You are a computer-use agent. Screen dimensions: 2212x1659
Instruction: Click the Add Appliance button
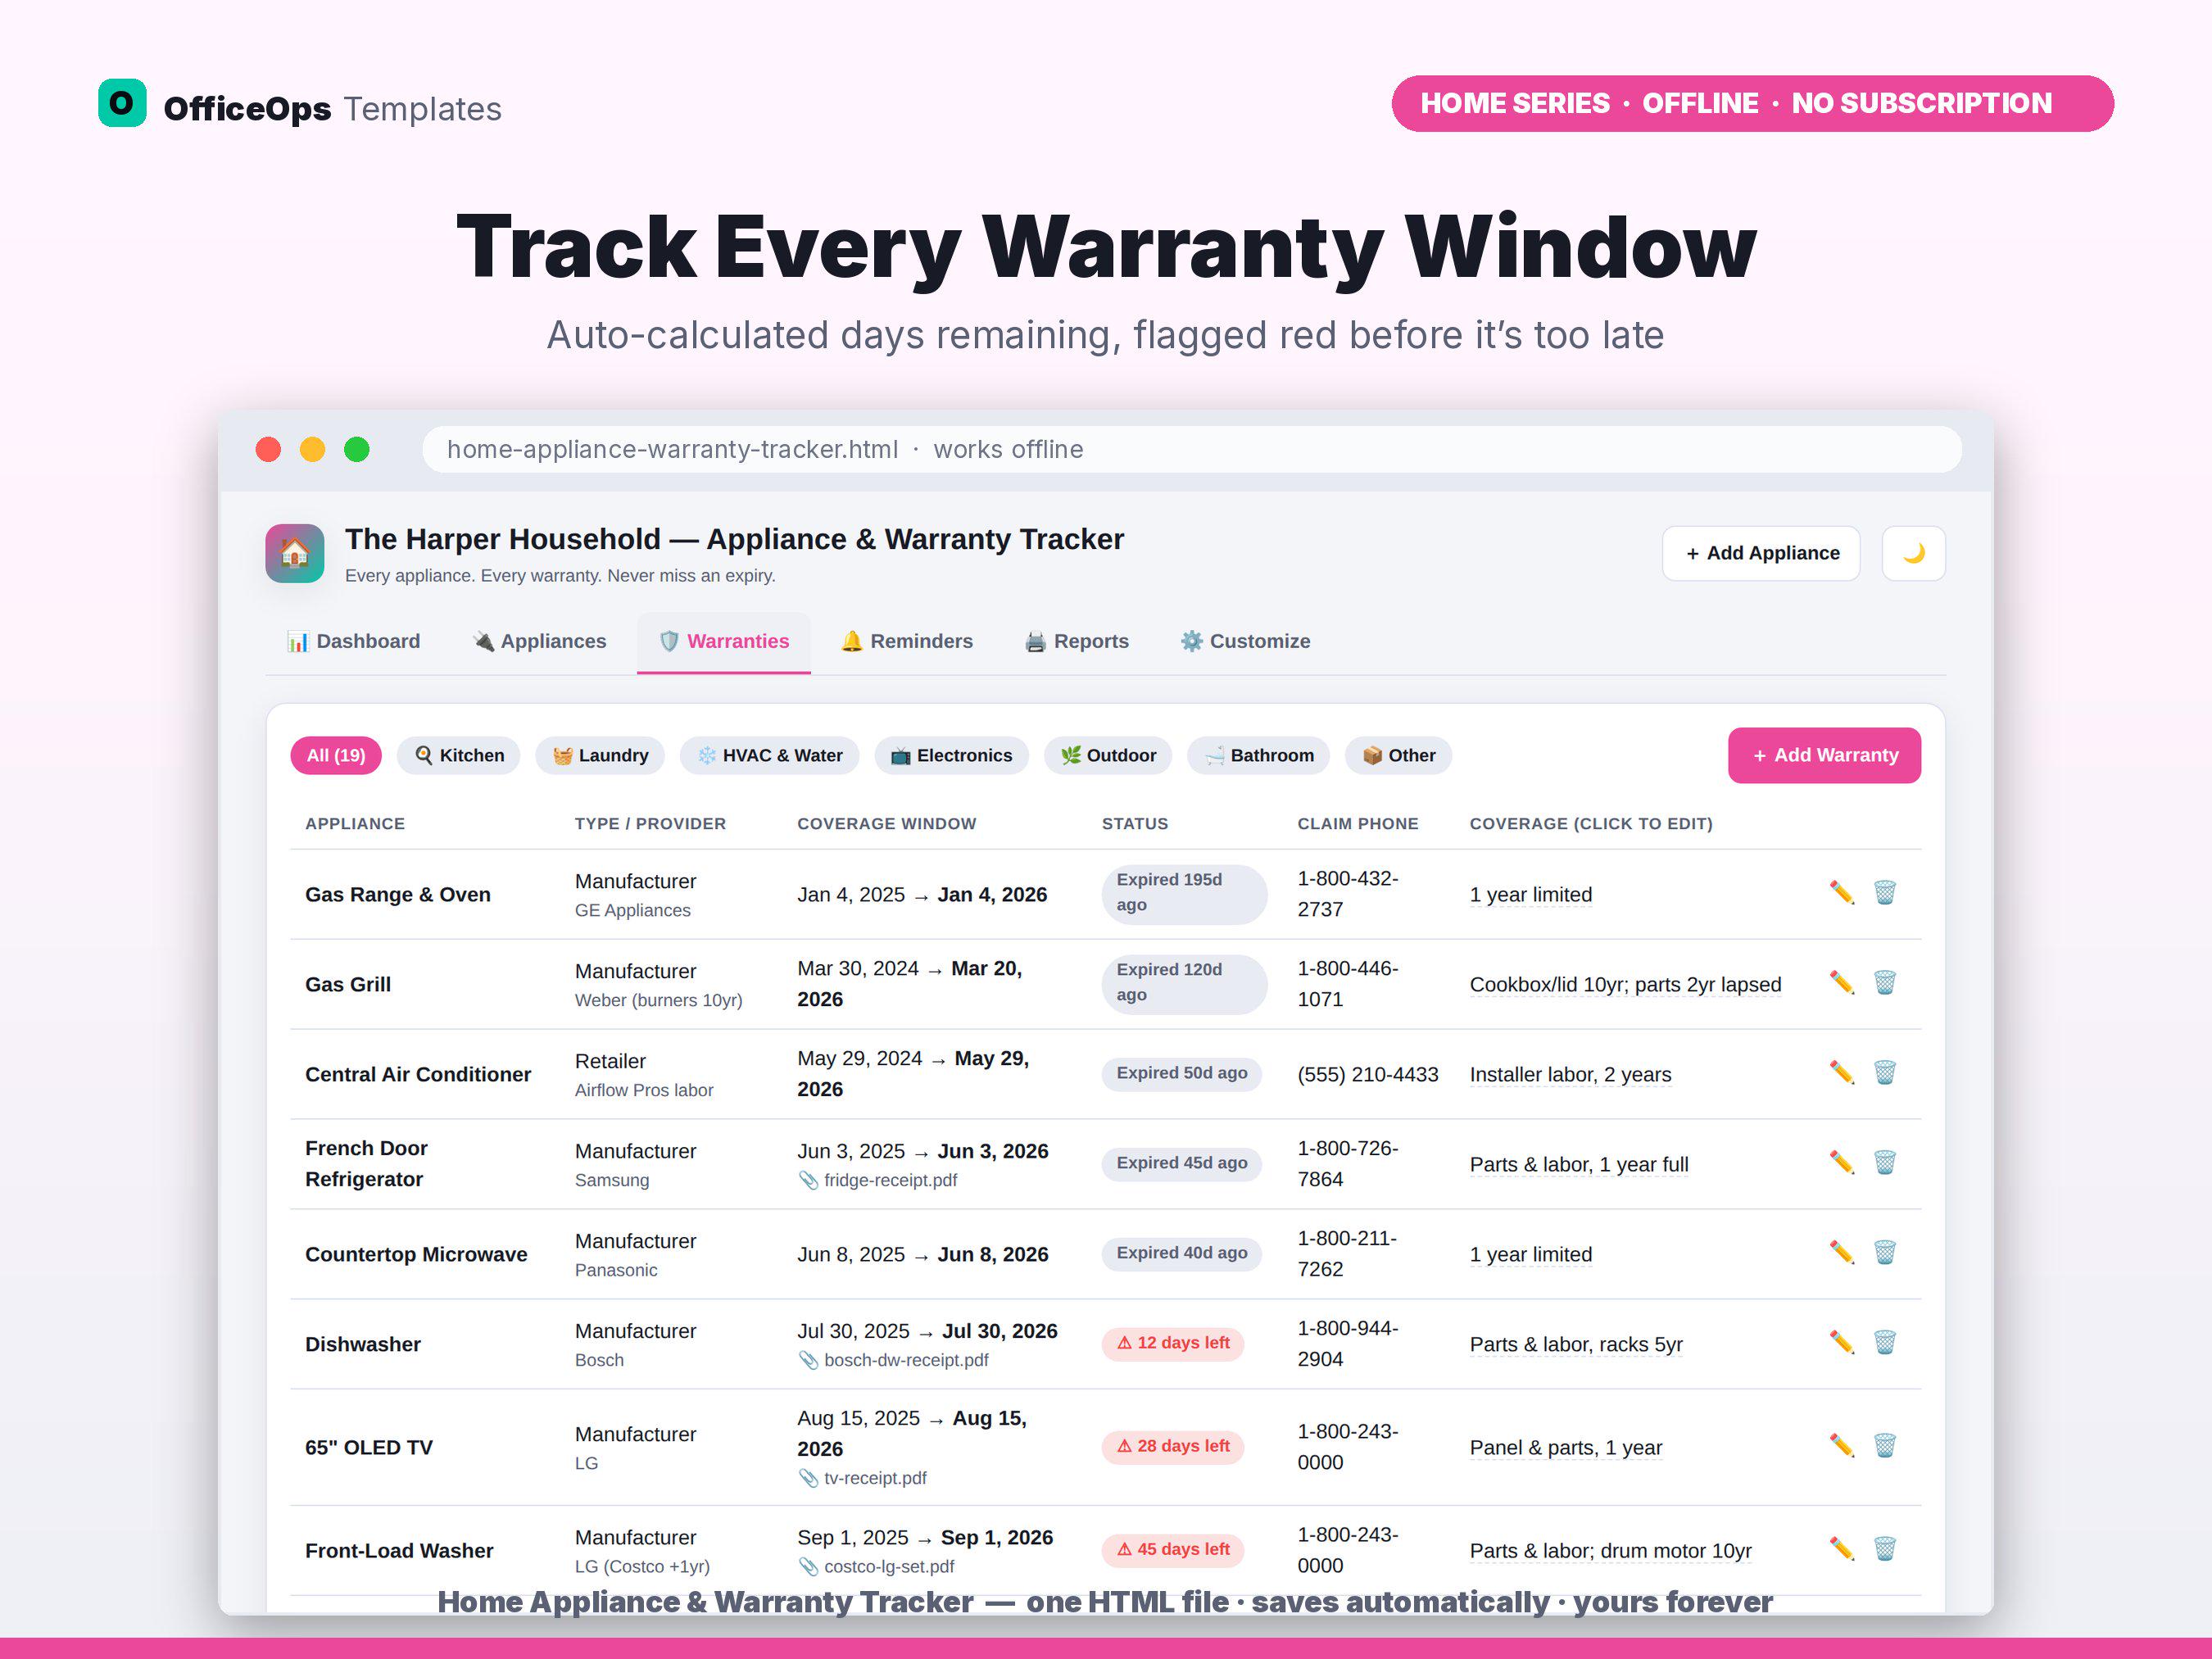(1761, 553)
